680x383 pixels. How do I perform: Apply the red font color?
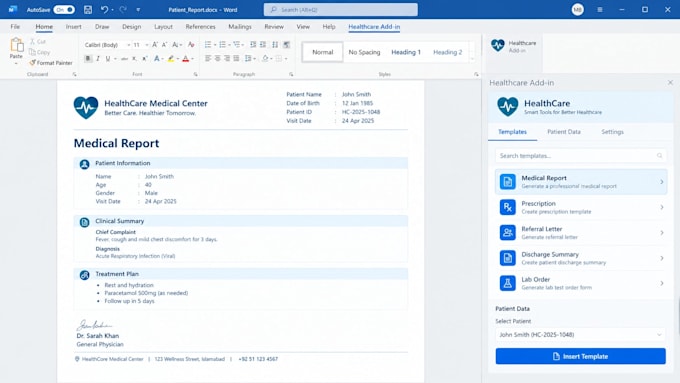click(186, 59)
